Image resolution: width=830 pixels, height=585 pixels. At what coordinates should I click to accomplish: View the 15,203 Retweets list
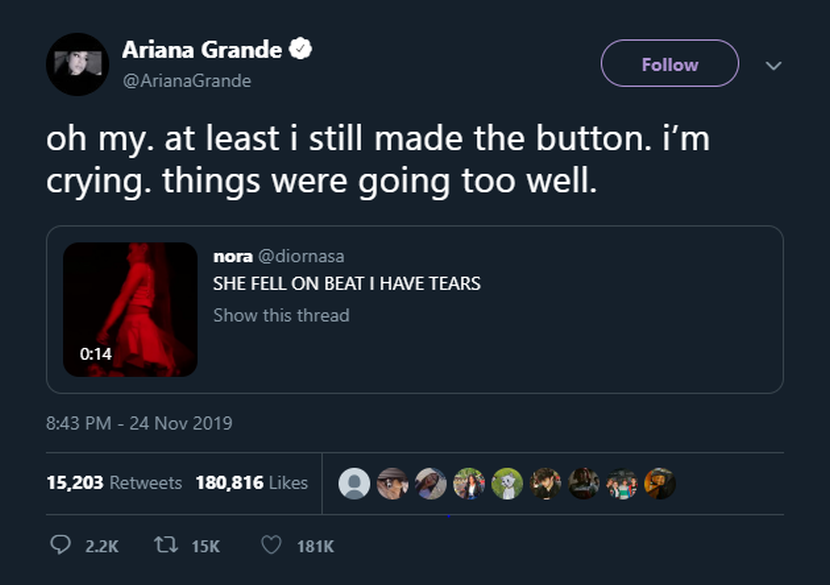pos(114,482)
